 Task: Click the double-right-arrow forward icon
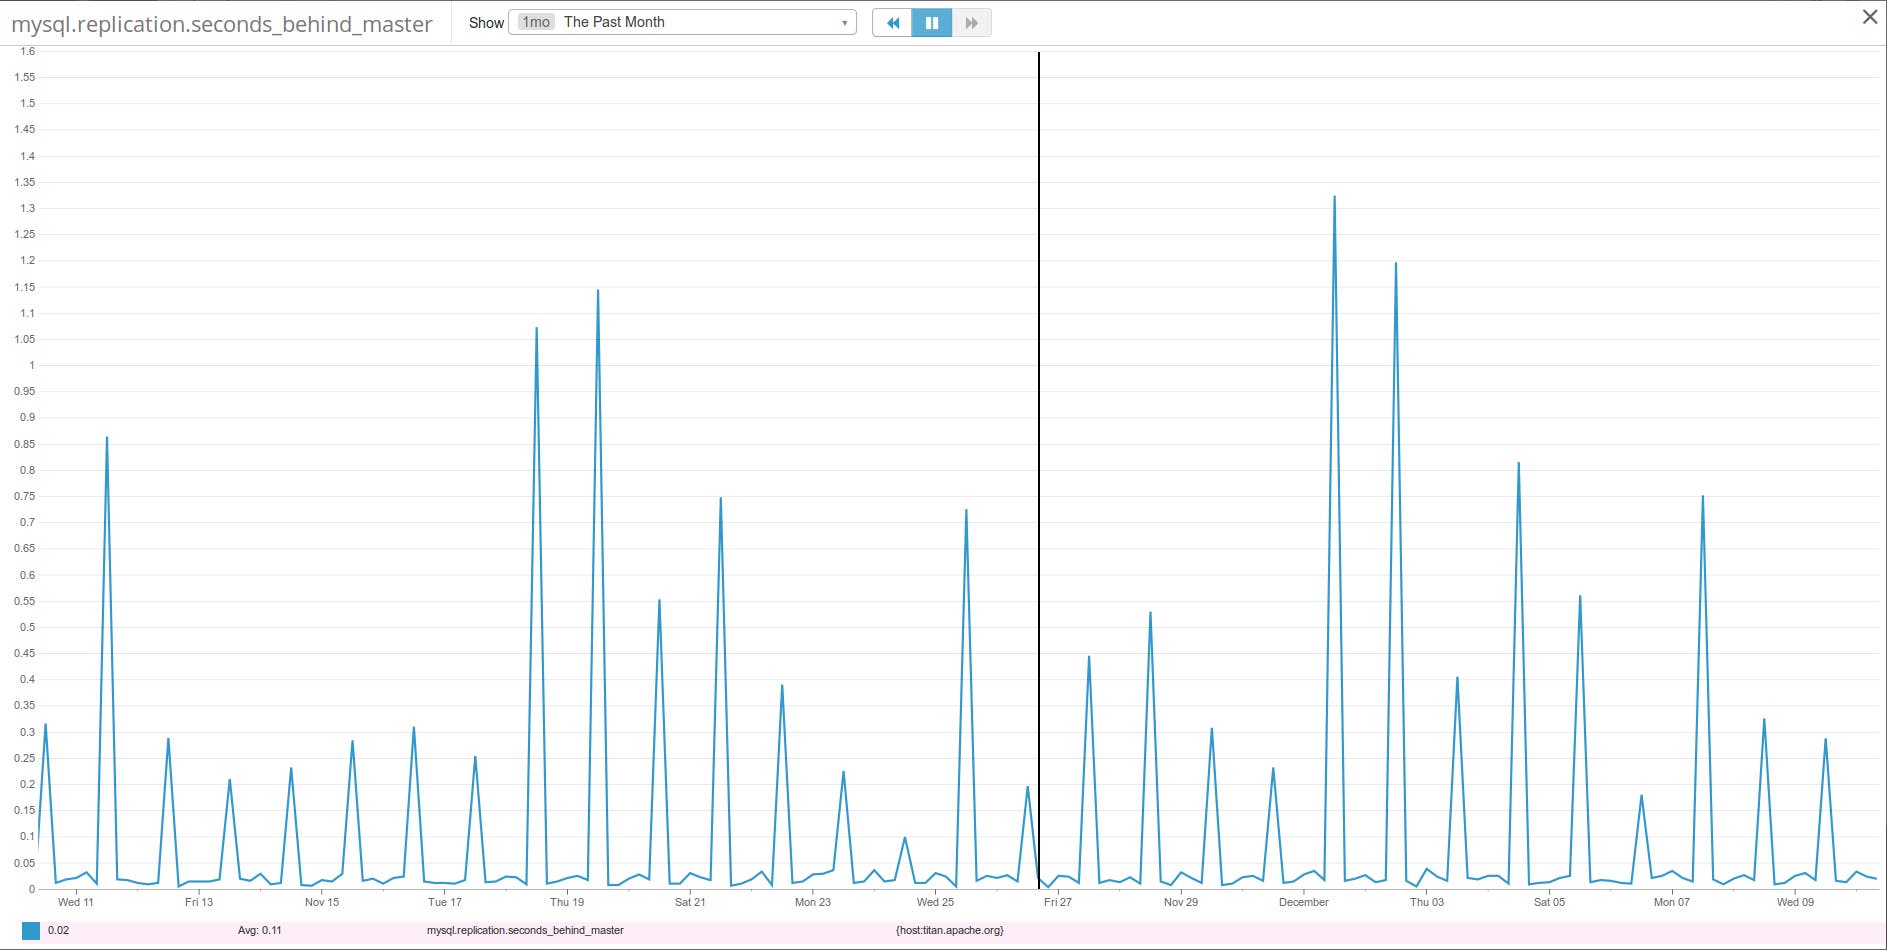click(x=970, y=22)
